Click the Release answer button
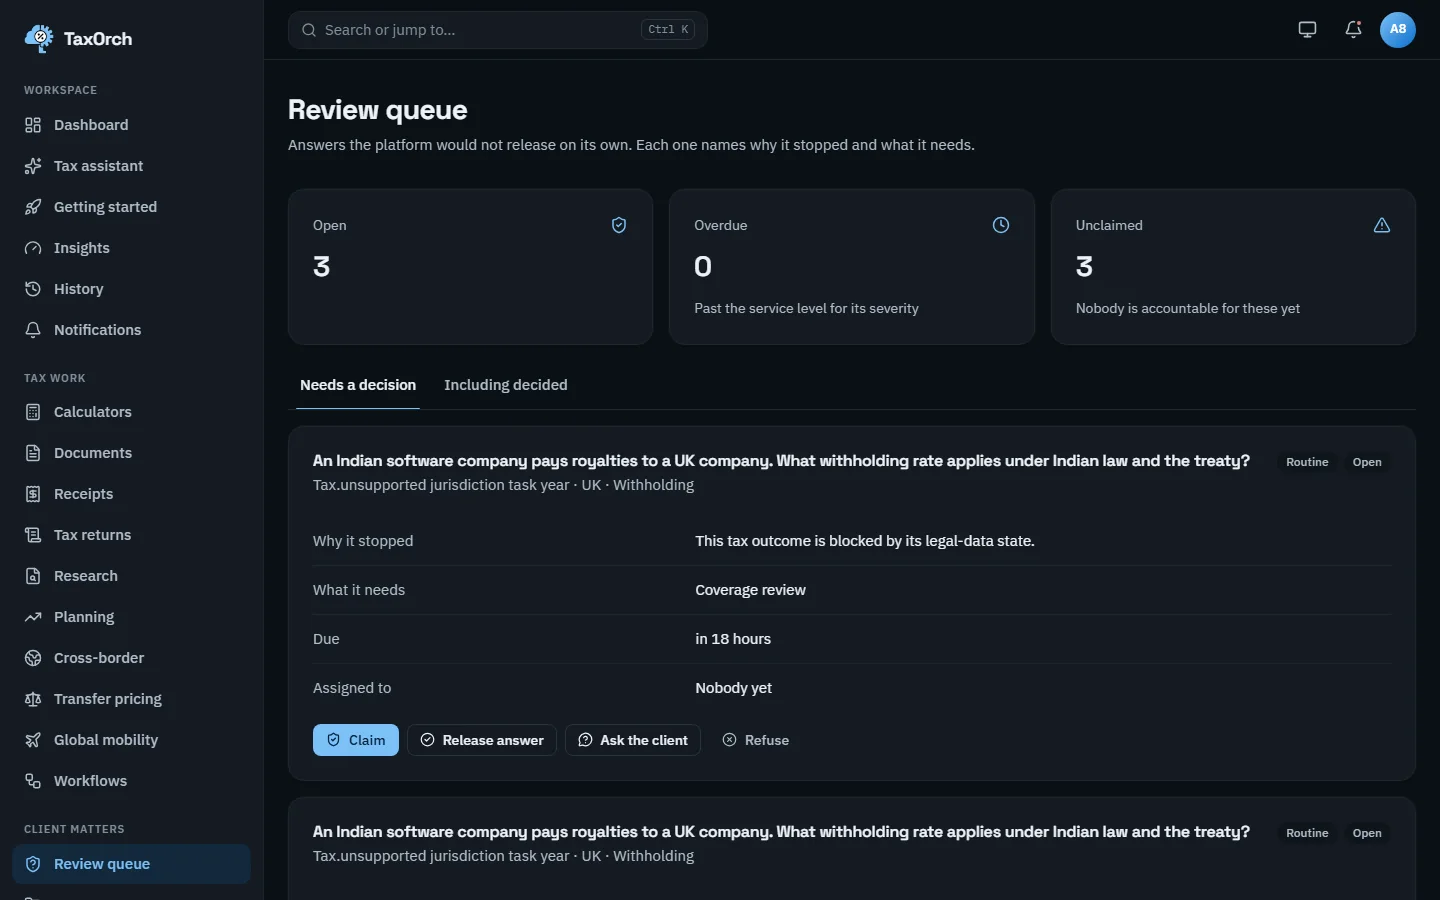This screenshot has height=900, width=1440. [482, 740]
